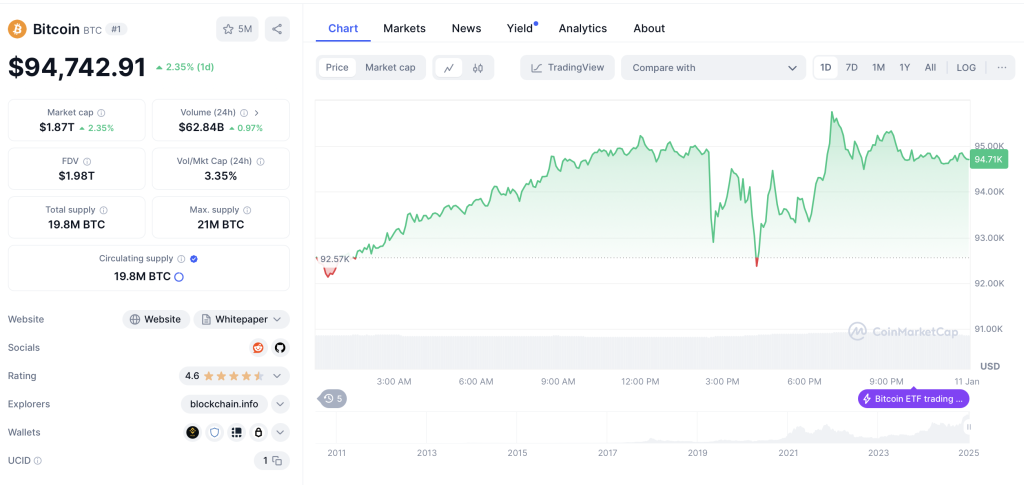The width and height of the screenshot is (1024, 485).
Task: Switch to the About tab
Action: pos(649,28)
